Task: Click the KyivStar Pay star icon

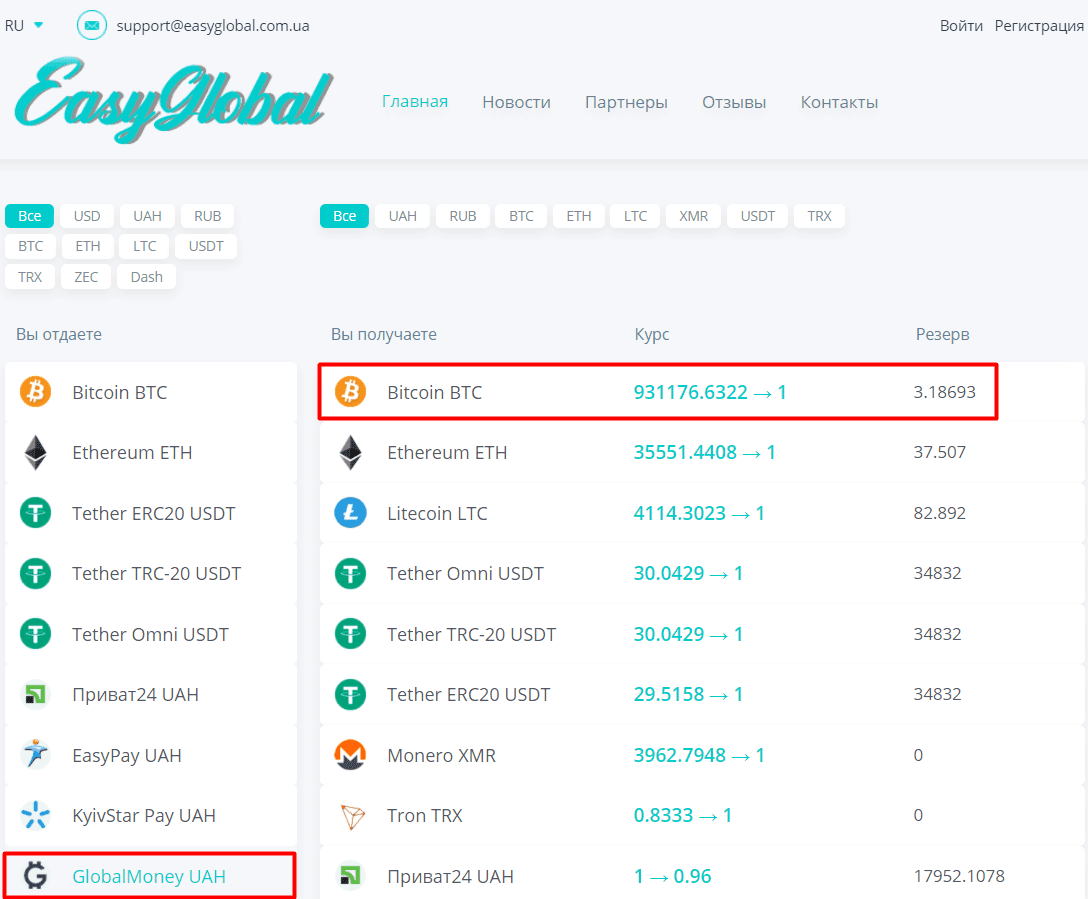Action: [35, 815]
